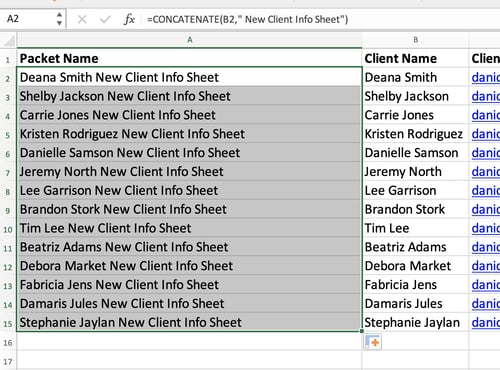Click the confirm checkmark in formula bar

tap(105, 20)
